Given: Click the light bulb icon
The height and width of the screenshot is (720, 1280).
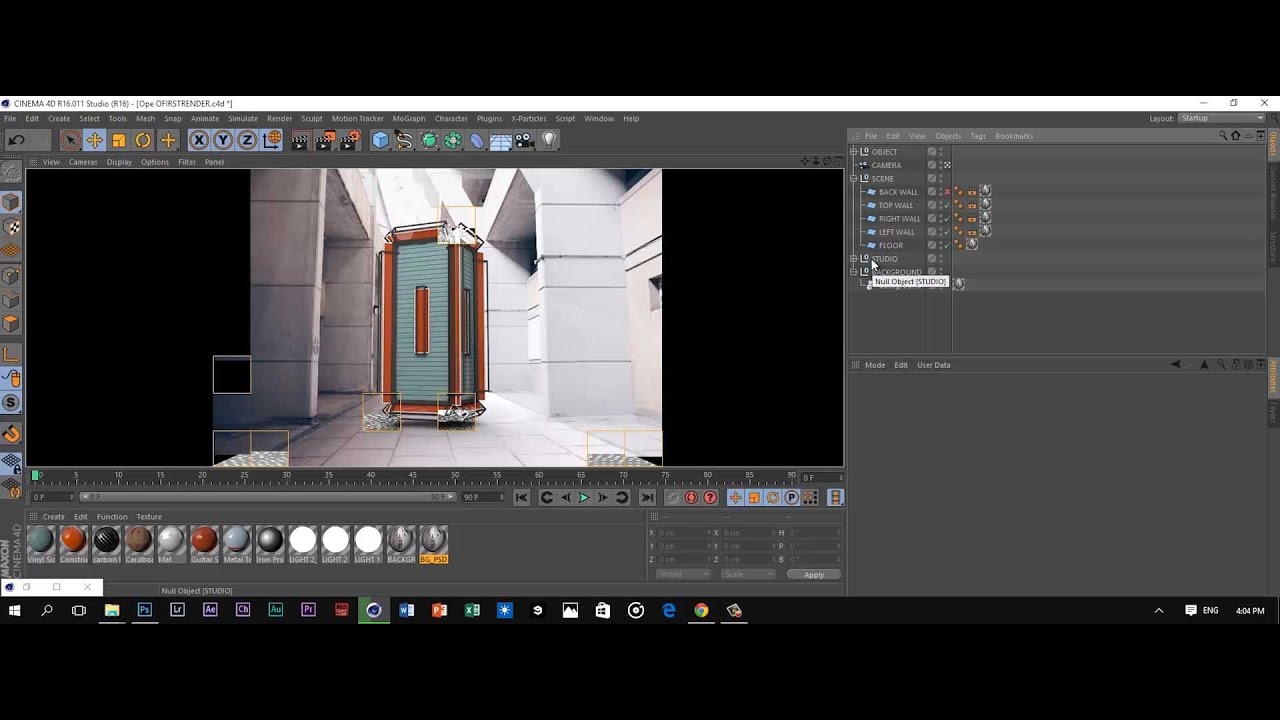Looking at the screenshot, I should pyautogui.click(x=549, y=141).
